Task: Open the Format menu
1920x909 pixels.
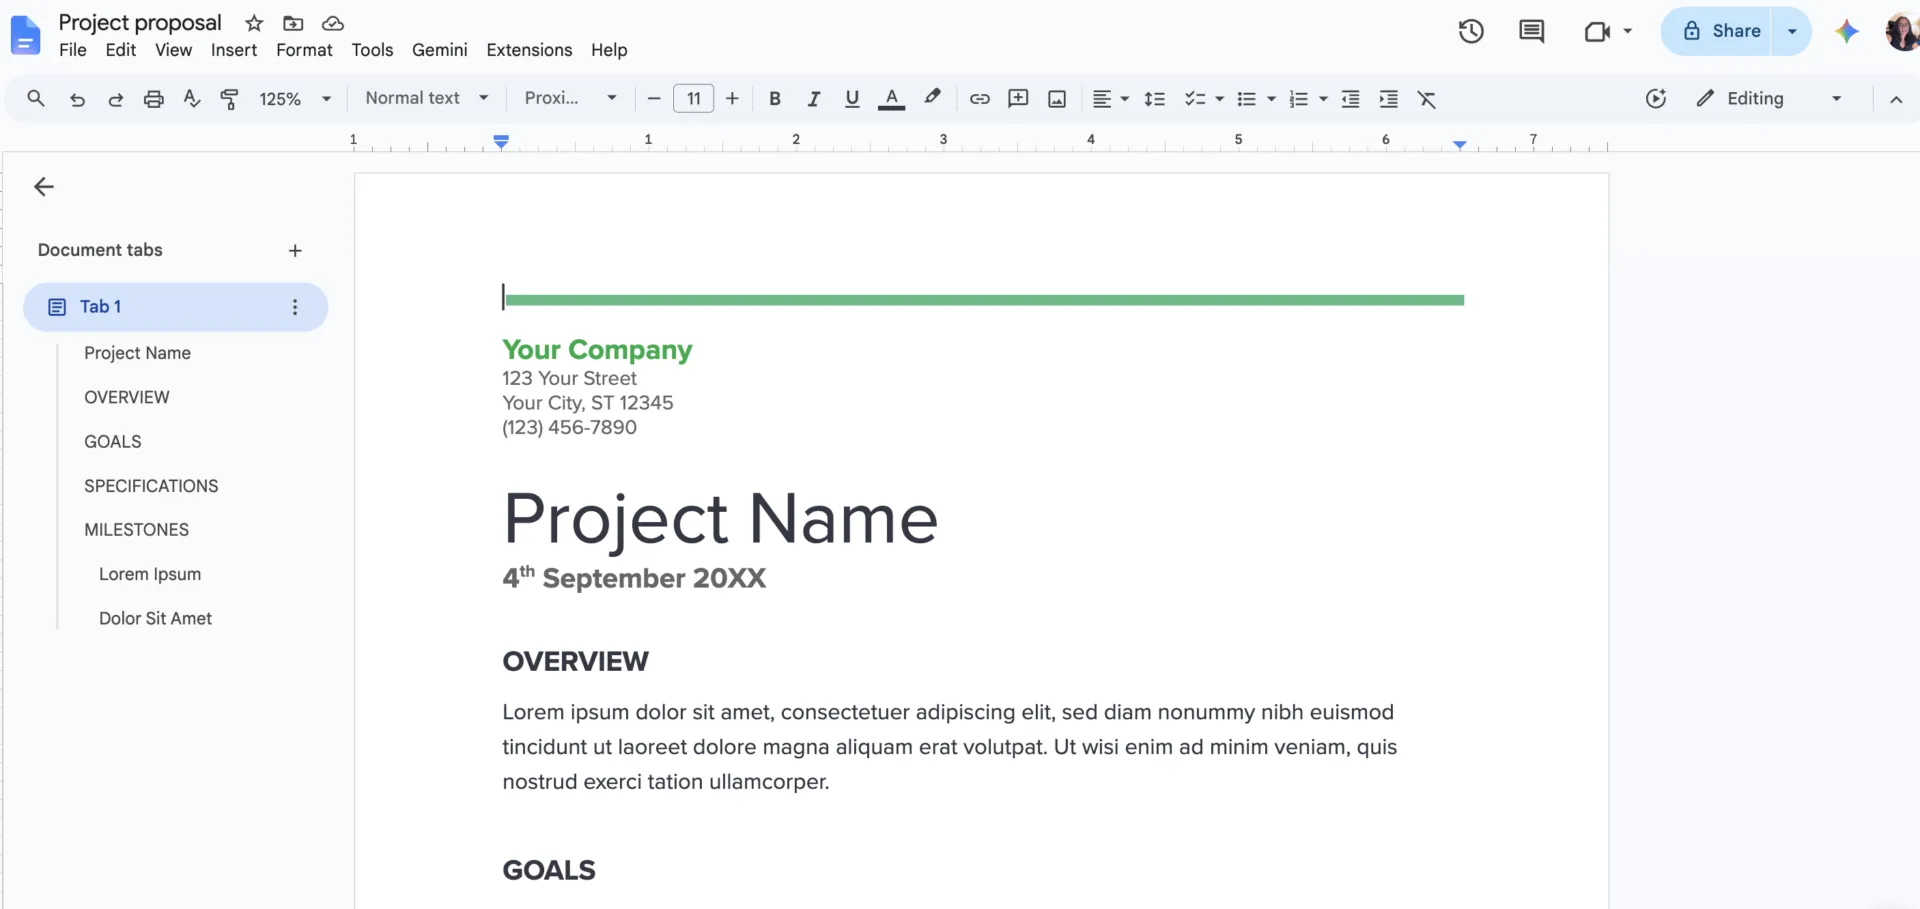Action: [304, 50]
